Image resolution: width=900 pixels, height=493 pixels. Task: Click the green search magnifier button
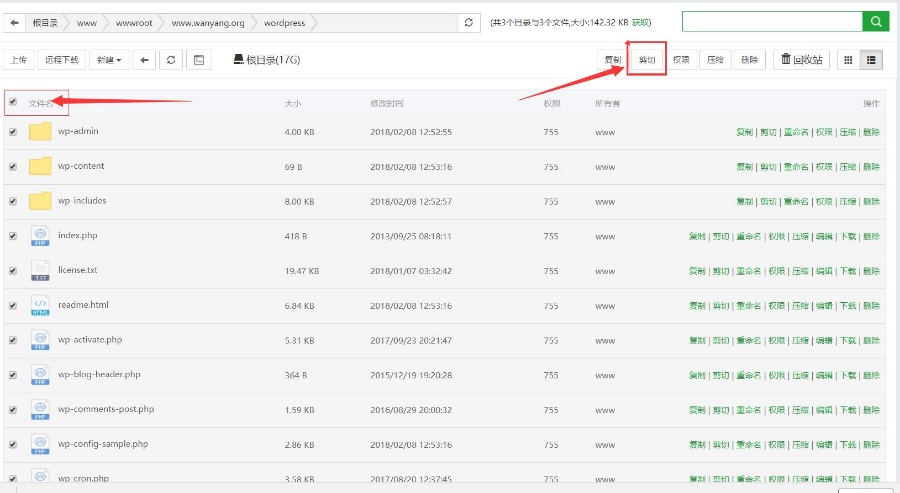[x=876, y=22]
